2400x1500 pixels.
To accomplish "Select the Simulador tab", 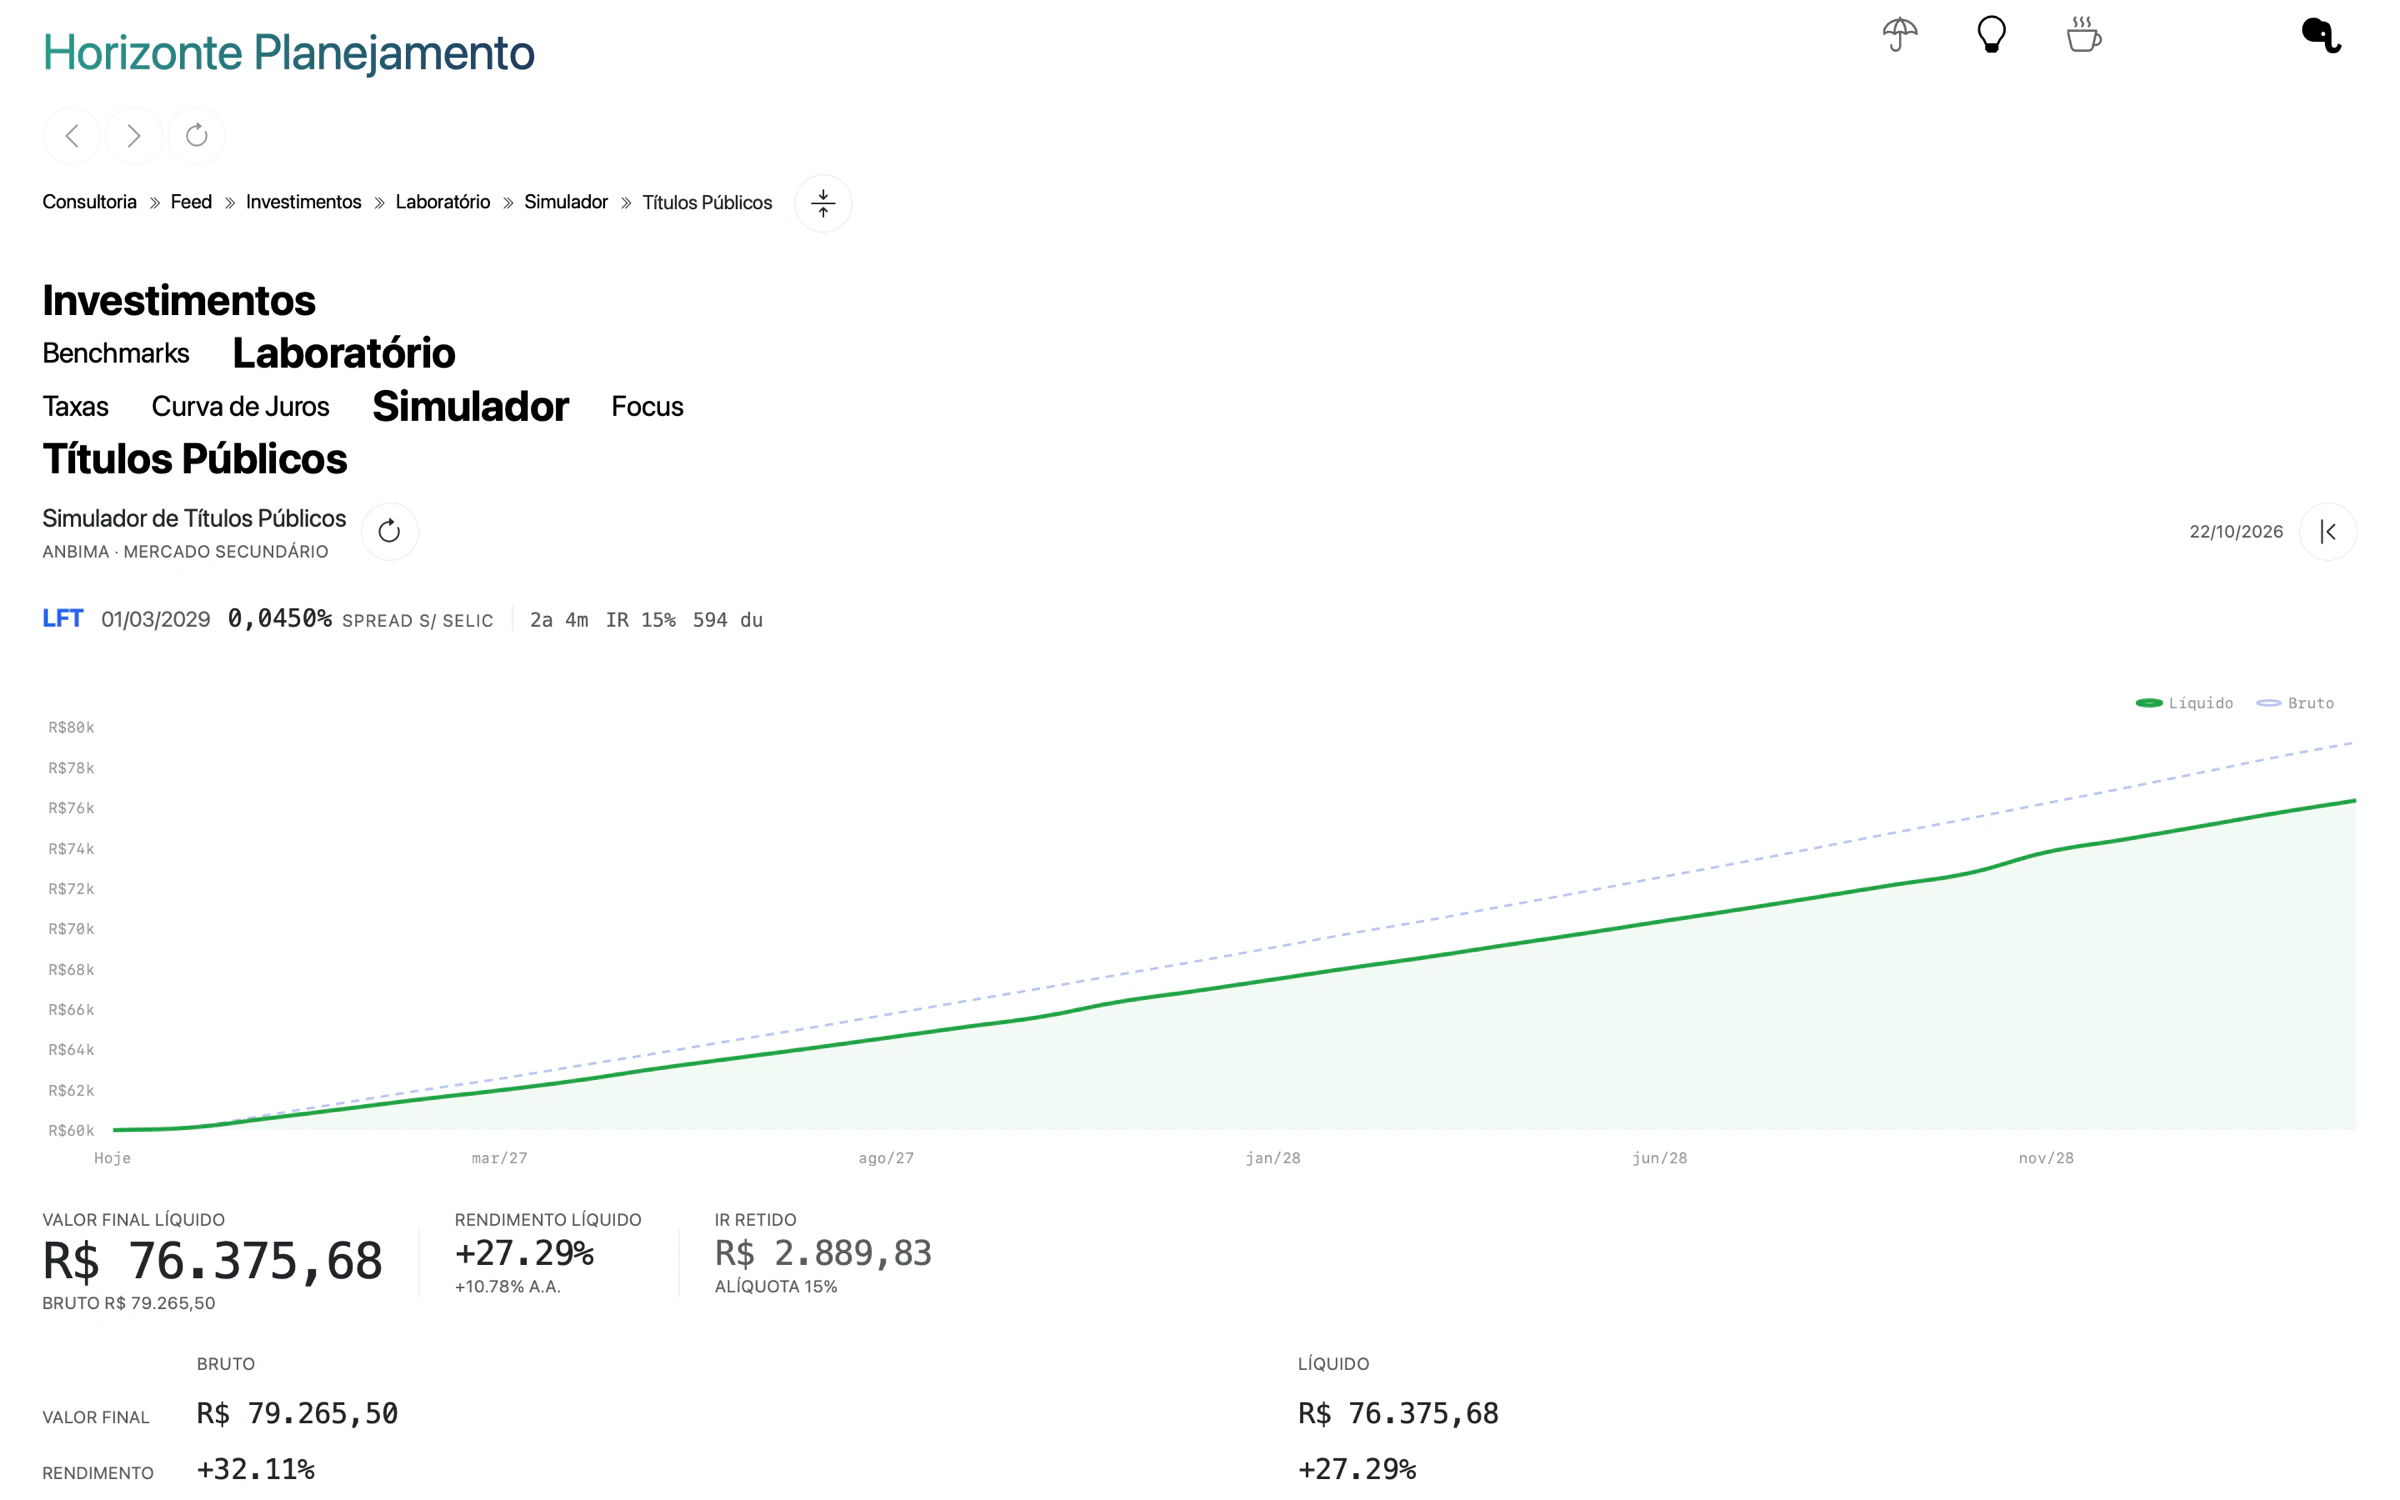I will coord(470,406).
